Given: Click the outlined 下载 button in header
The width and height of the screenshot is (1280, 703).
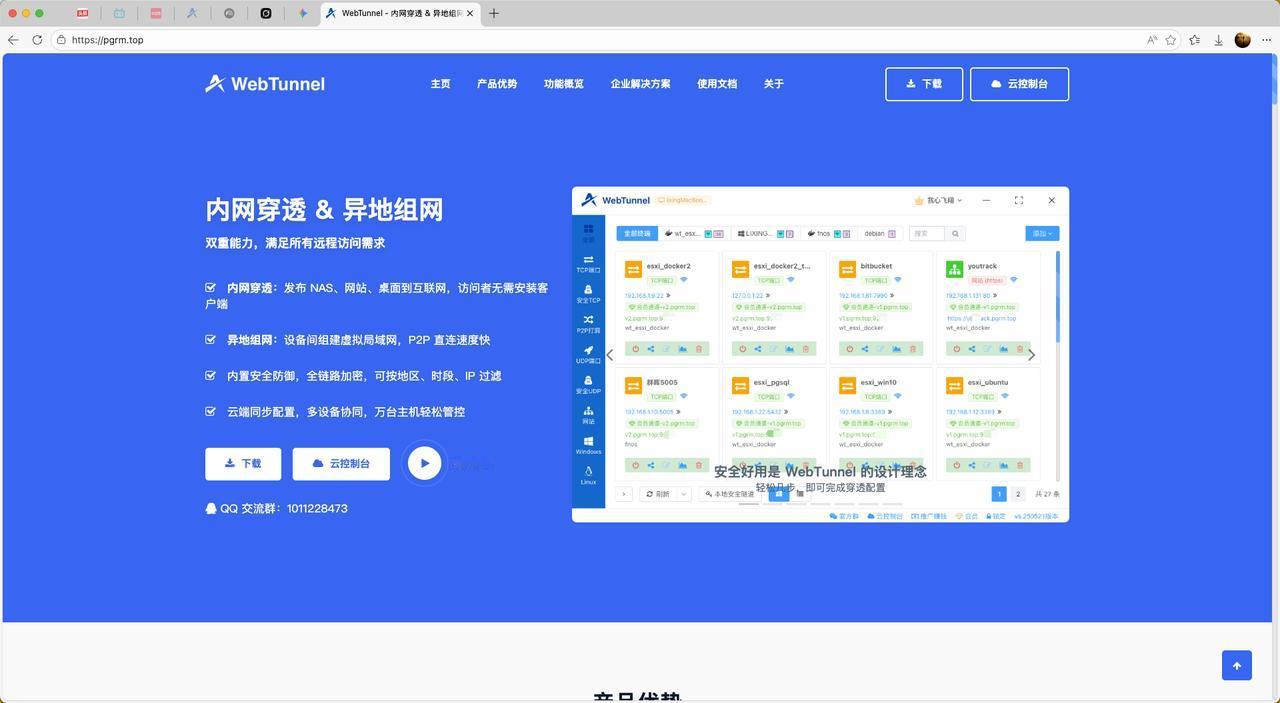Looking at the screenshot, I should tap(924, 84).
